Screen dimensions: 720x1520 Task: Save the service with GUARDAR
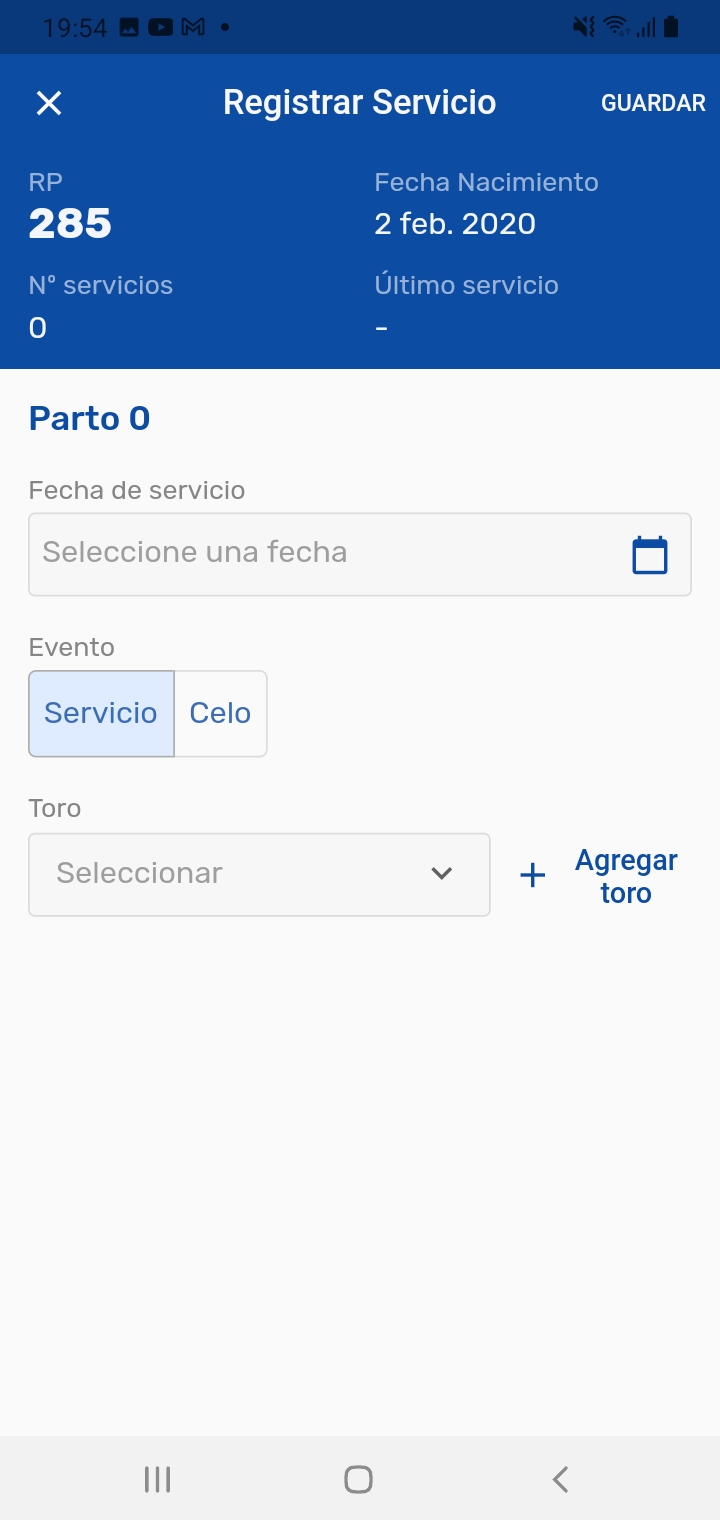(x=653, y=103)
